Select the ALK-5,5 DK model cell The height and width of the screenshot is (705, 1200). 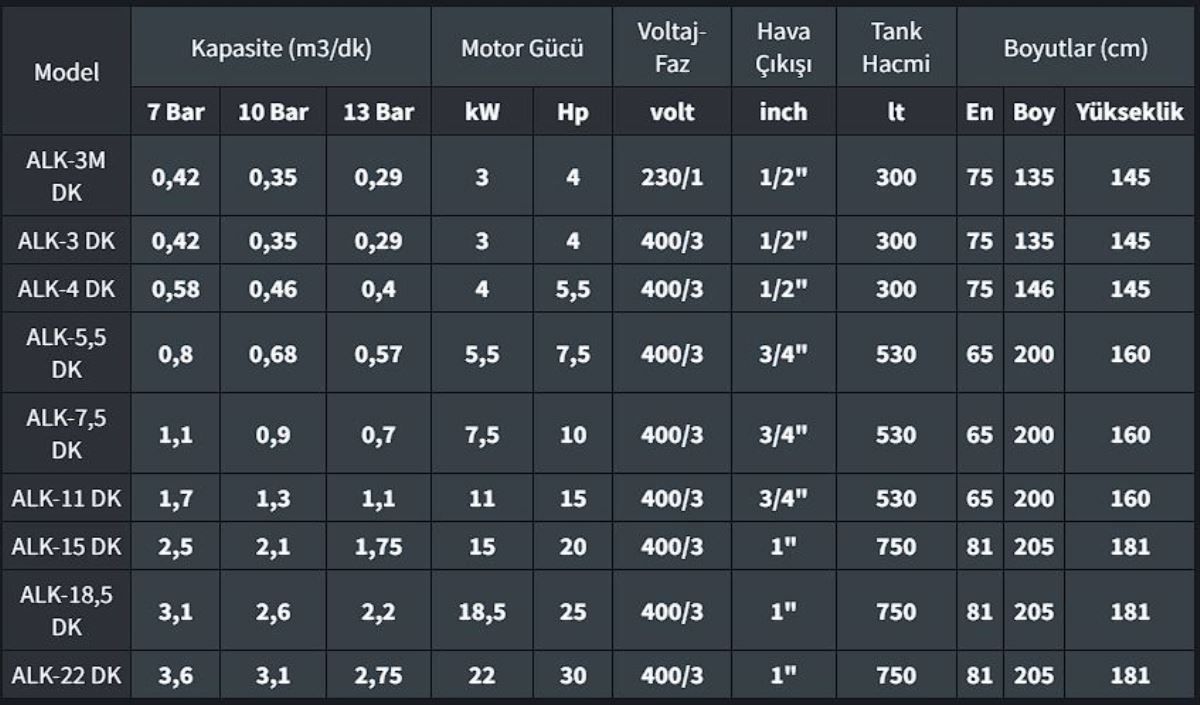tap(67, 353)
